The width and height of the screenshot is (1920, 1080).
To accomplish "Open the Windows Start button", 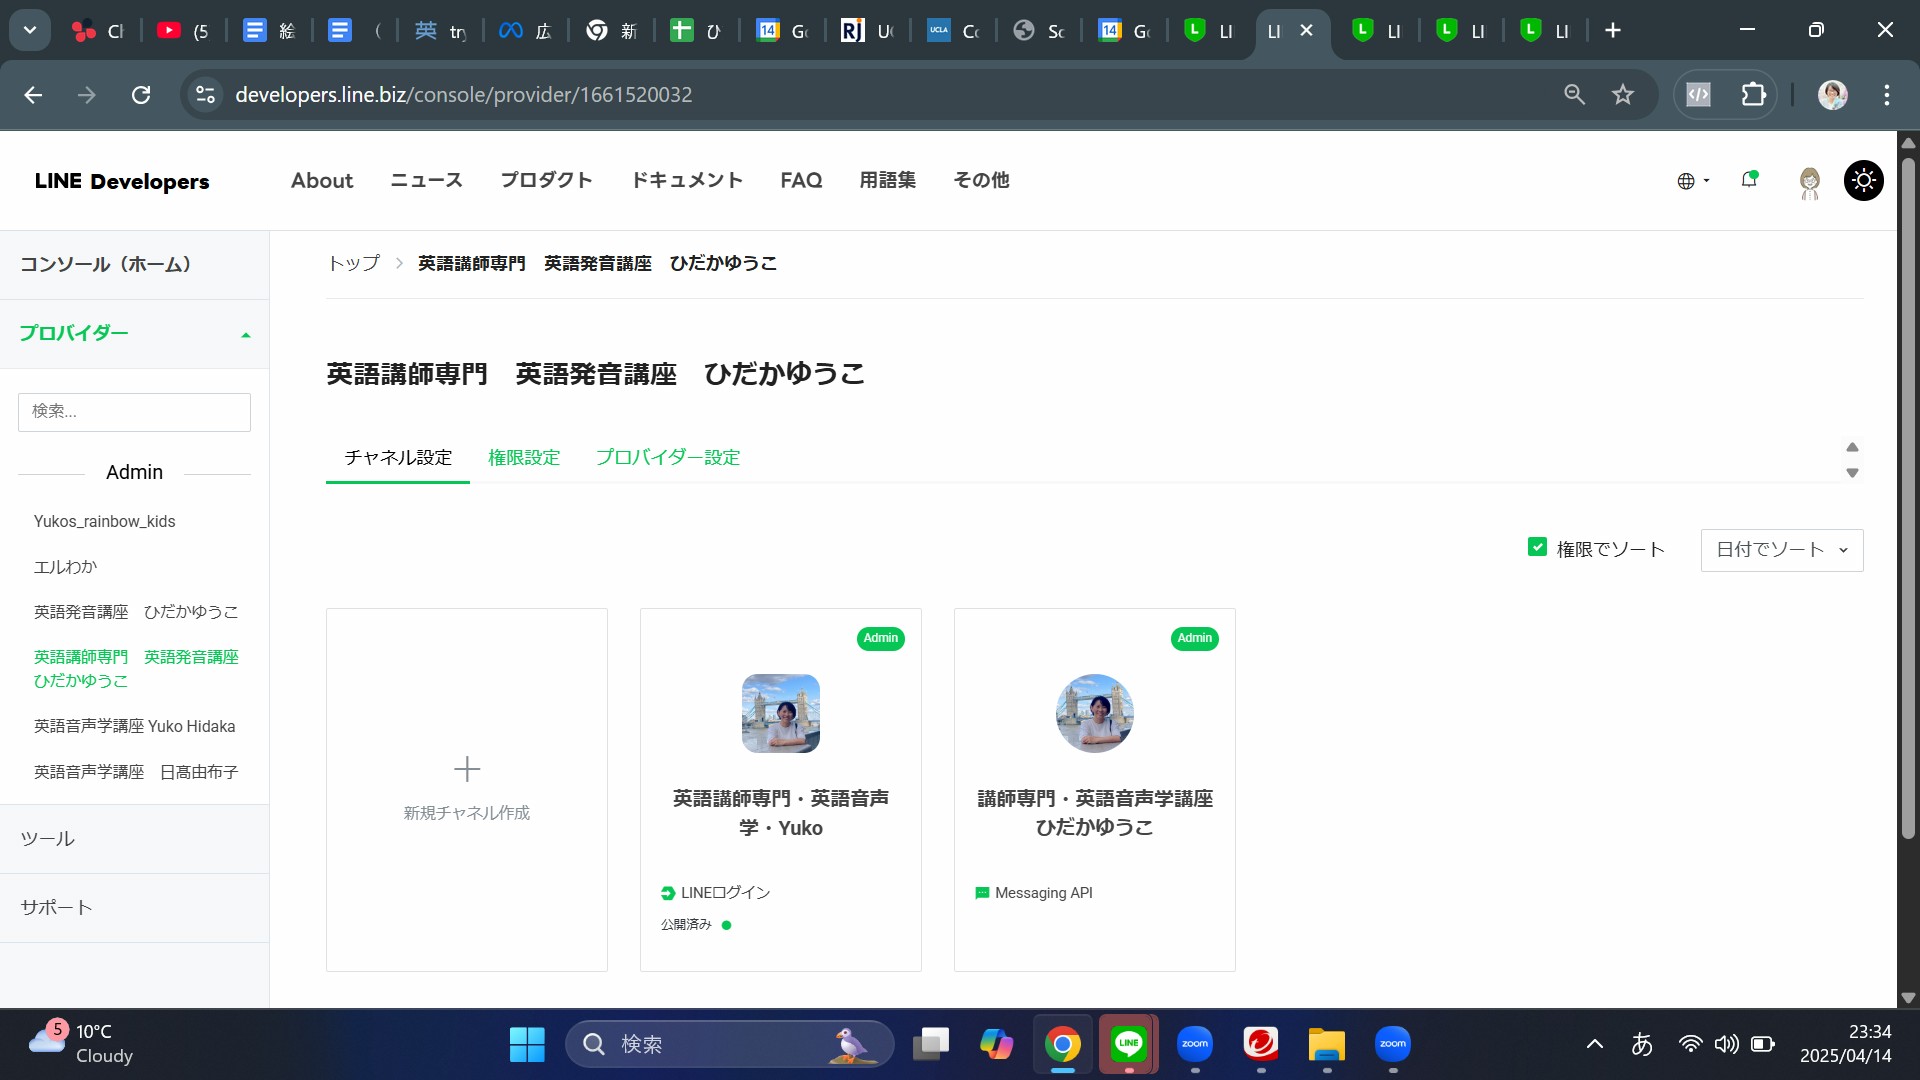I will click(x=527, y=1045).
